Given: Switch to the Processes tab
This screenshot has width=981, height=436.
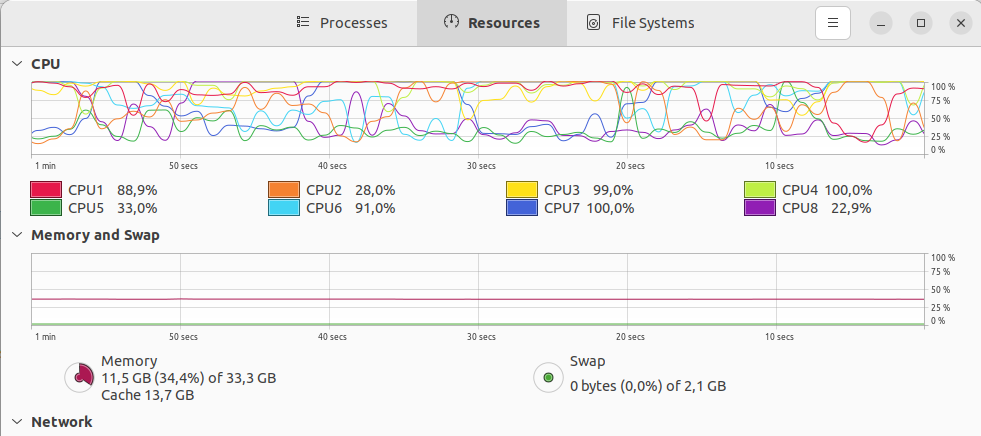Looking at the screenshot, I should 342,23.
